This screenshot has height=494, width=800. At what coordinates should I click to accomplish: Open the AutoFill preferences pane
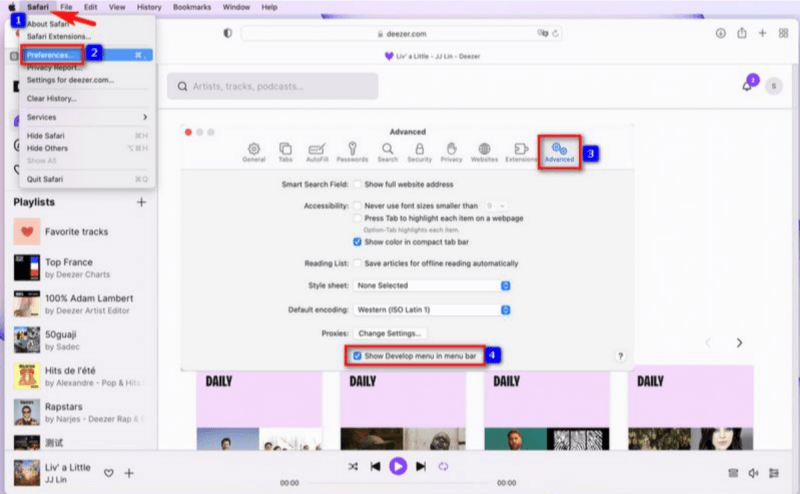coord(317,152)
